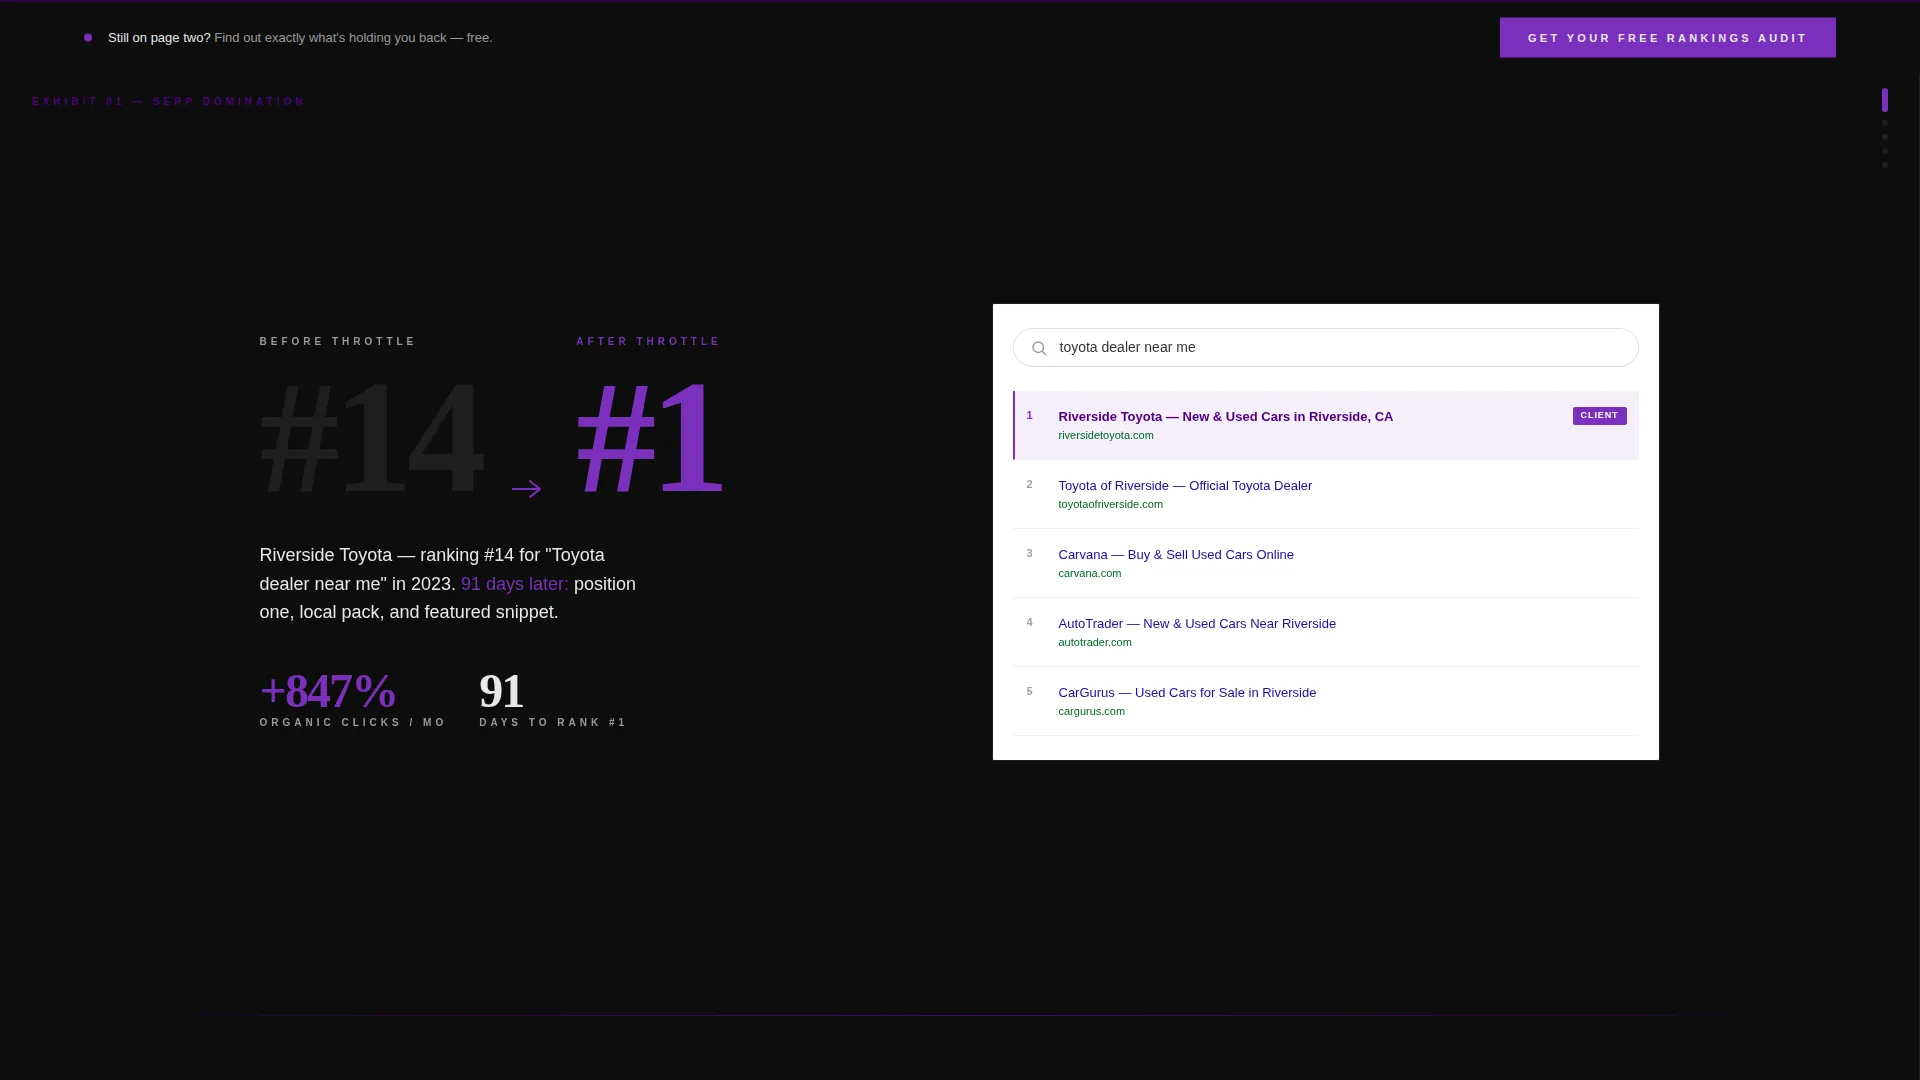This screenshot has height=1080, width=1920.
Task: Open the Toyota of Riverside result
Action: coord(1185,486)
